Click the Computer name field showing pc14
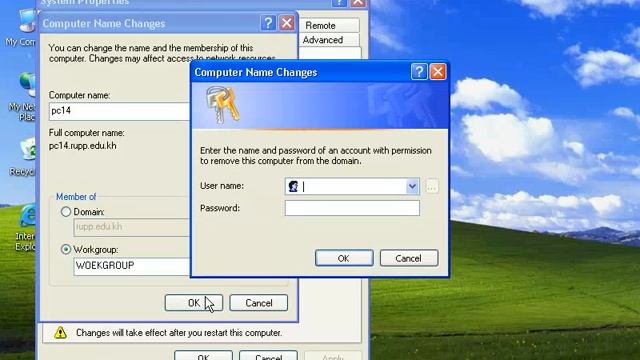This screenshot has width=640, height=360. [120, 111]
